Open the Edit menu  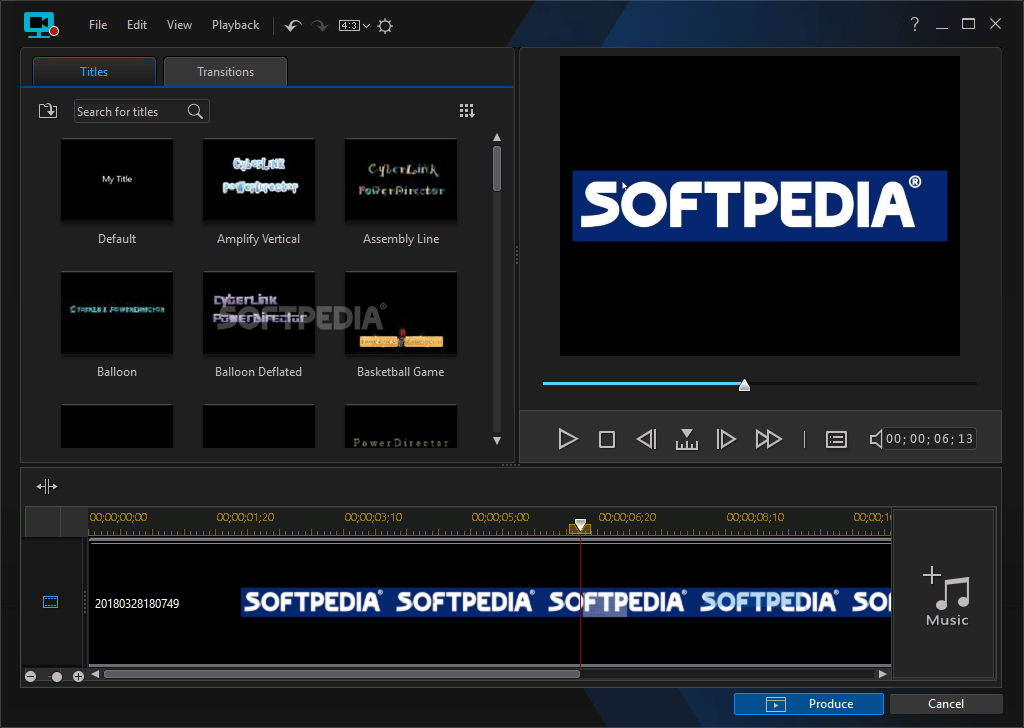tap(136, 25)
